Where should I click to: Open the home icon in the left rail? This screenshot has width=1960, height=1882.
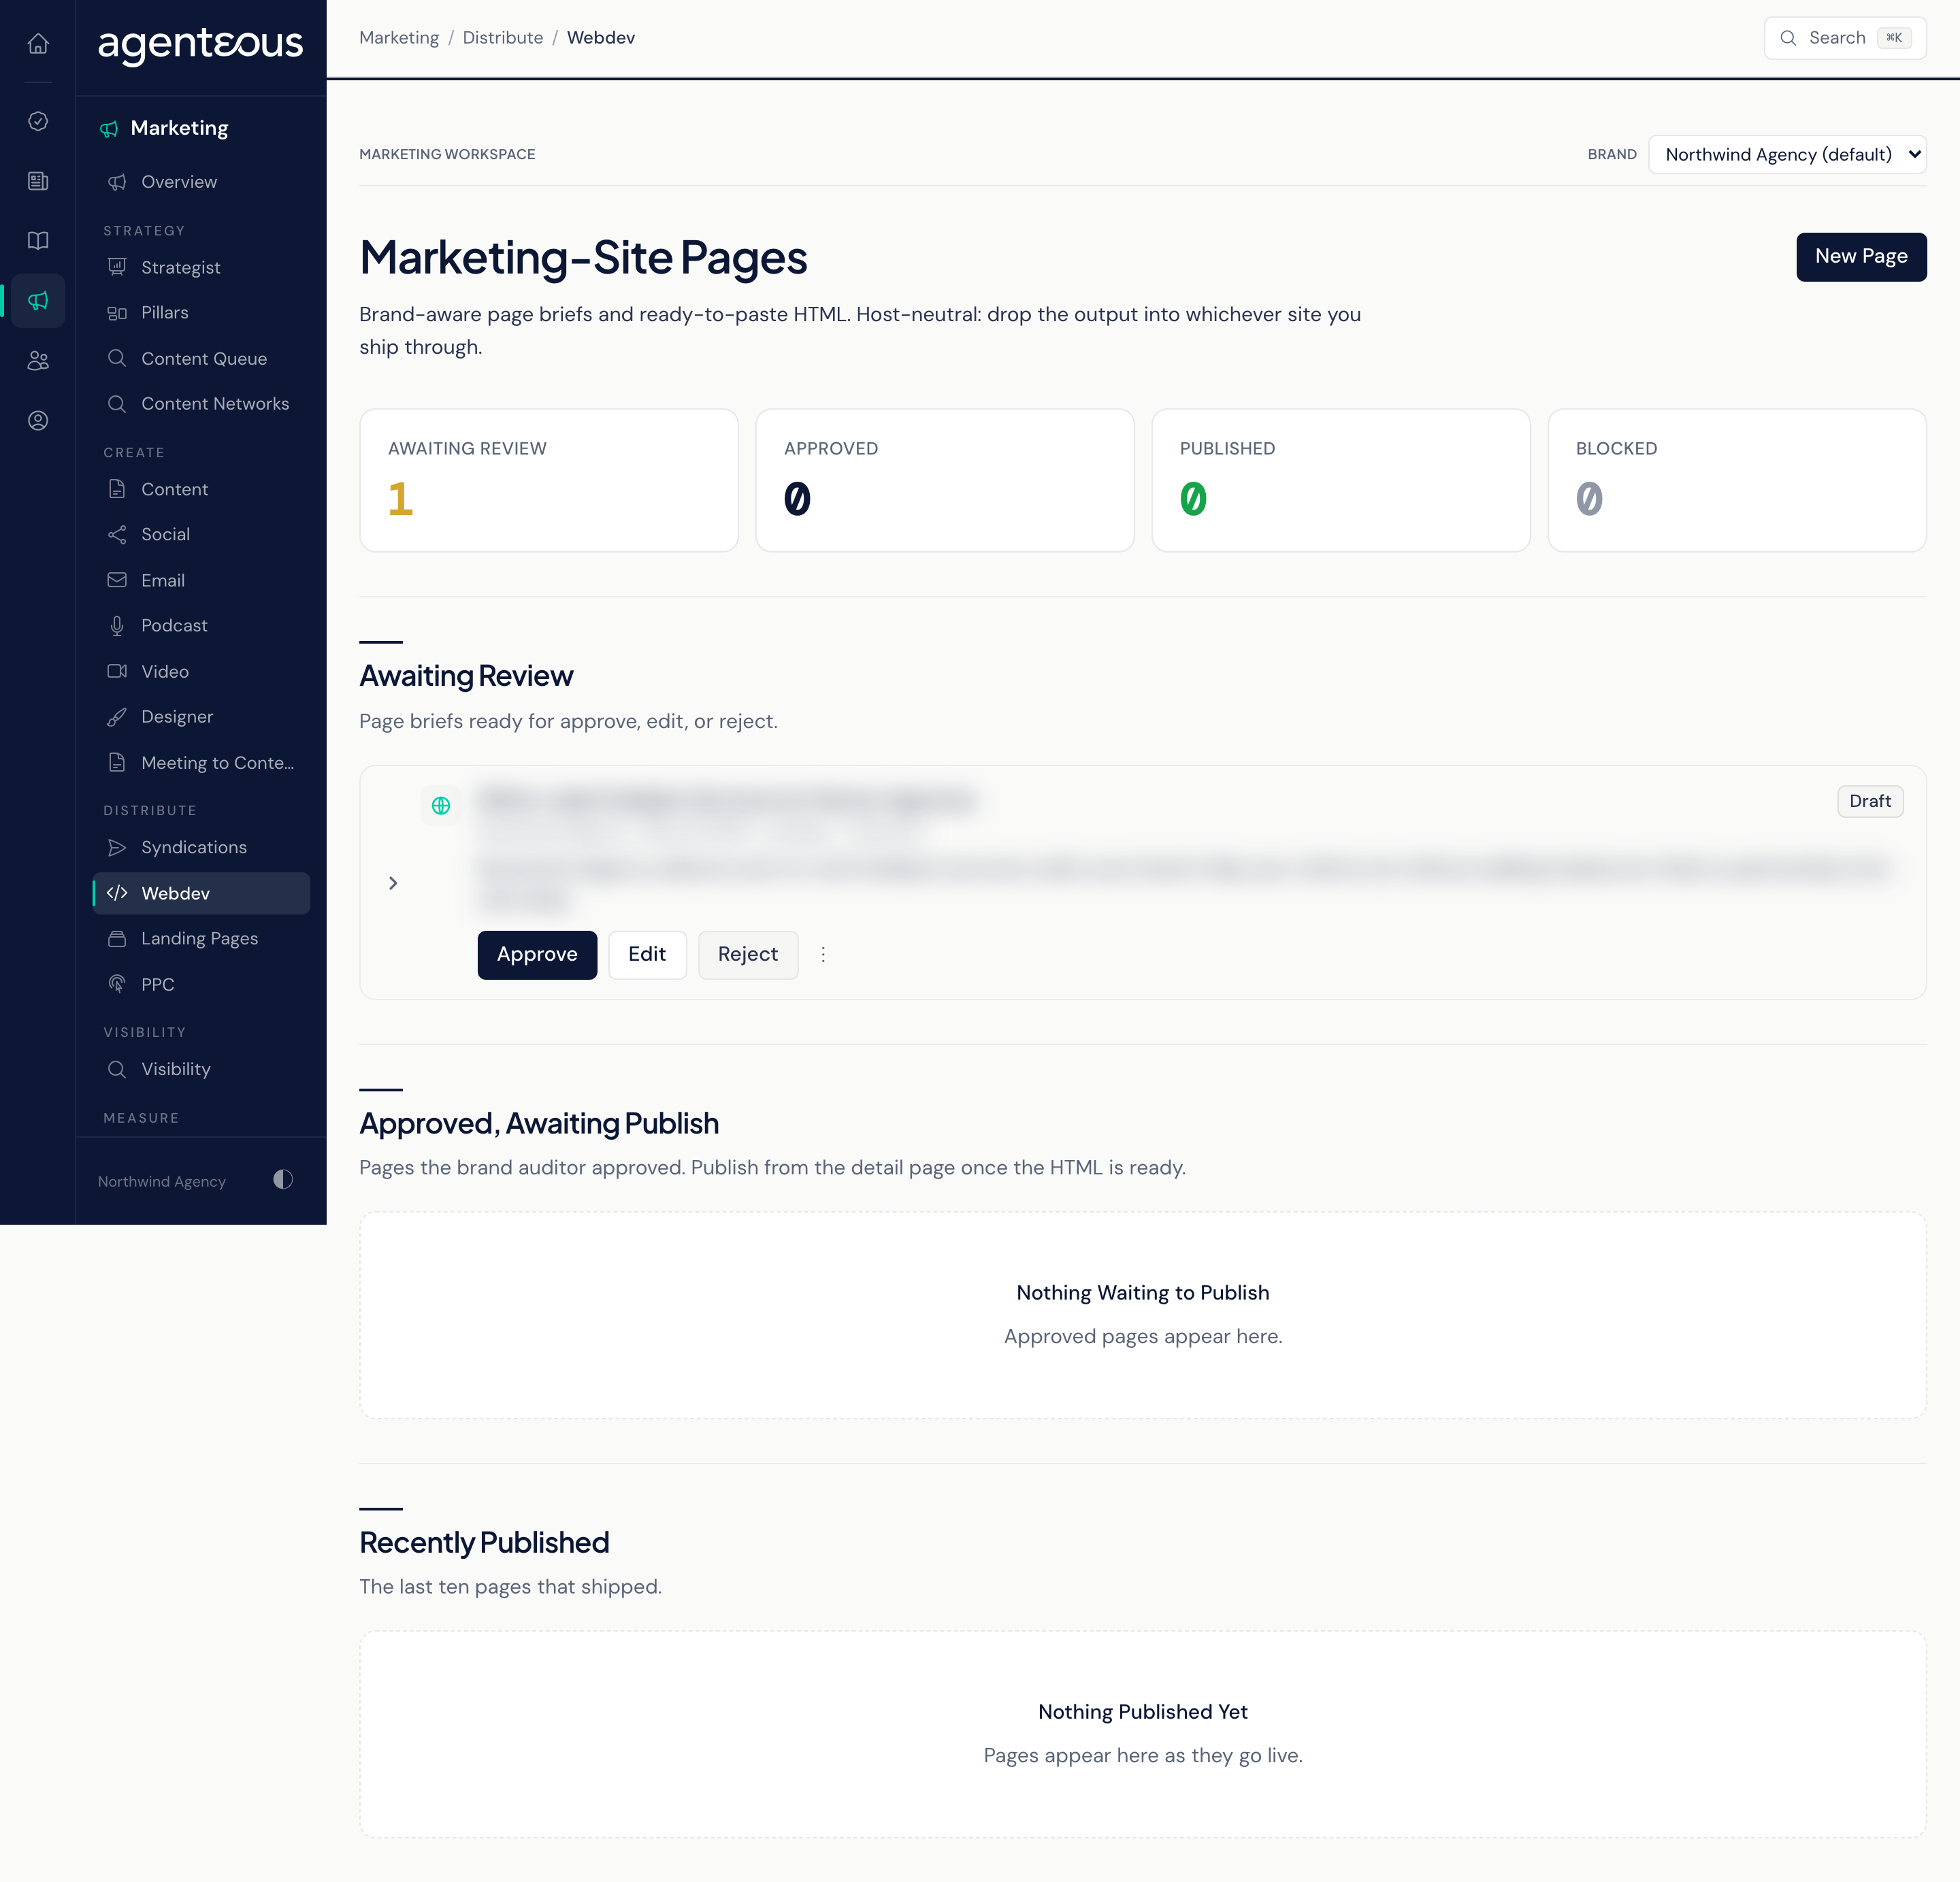[38, 43]
